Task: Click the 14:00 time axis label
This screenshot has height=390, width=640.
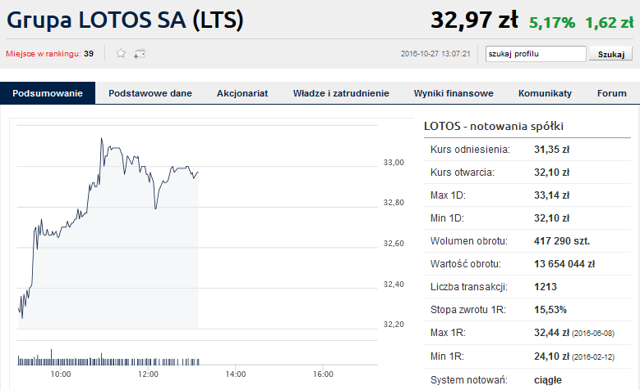Action: click(x=236, y=374)
